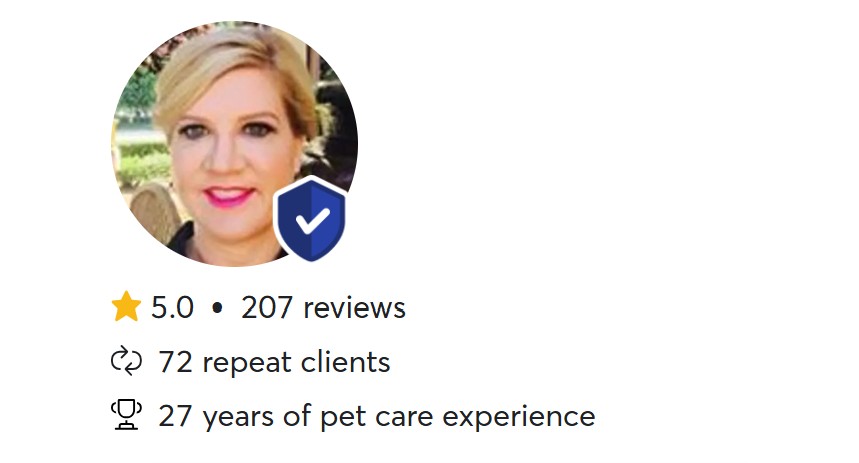Click the bullet dot between rating and reviews
The width and height of the screenshot is (859, 463).
pyautogui.click(x=217, y=308)
